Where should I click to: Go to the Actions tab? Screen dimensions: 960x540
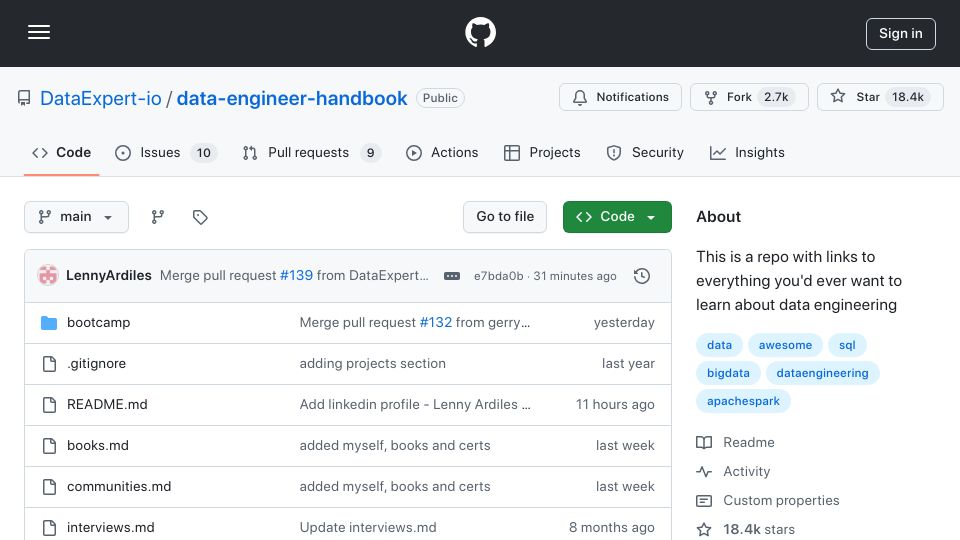442,152
